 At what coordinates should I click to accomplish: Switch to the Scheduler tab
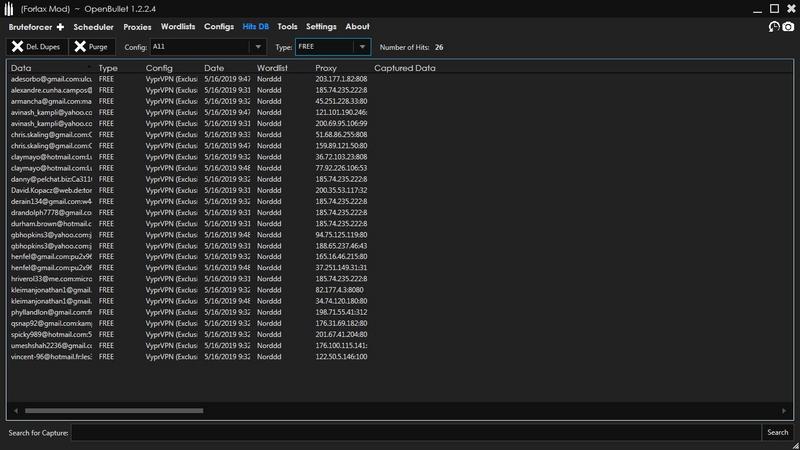coord(93,27)
